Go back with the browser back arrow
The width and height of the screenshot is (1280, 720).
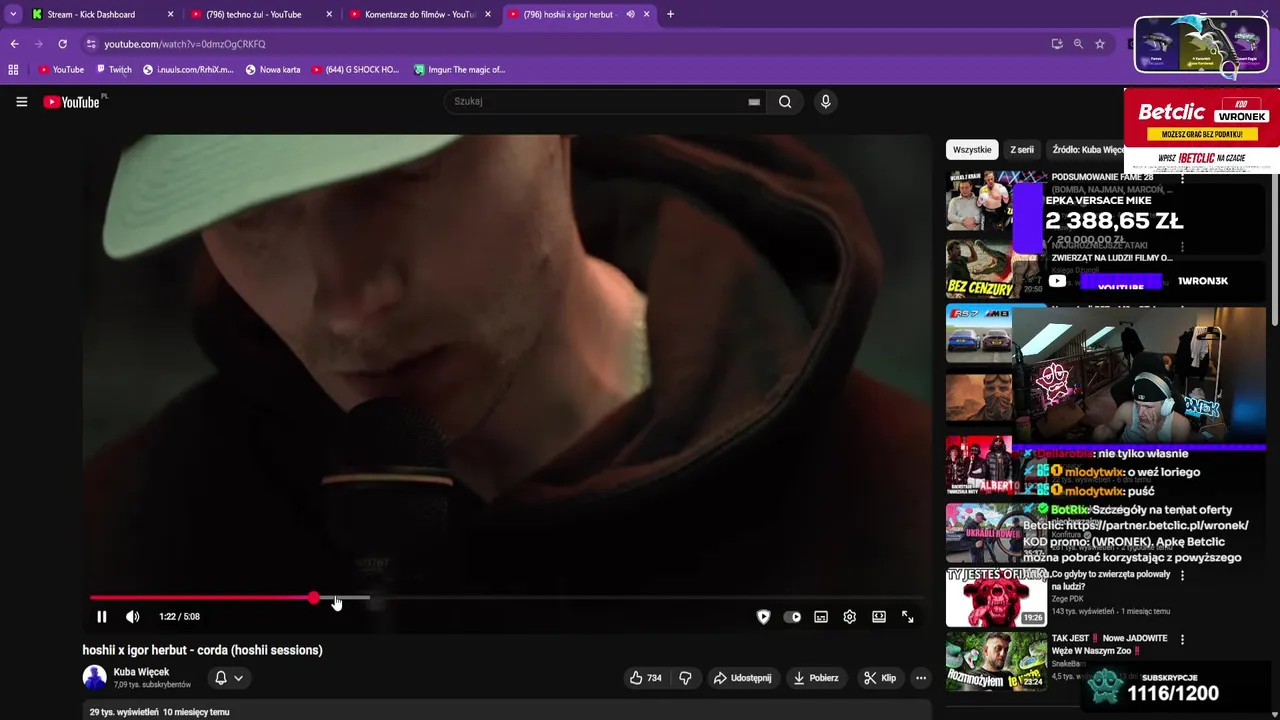(x=14, y=44)
